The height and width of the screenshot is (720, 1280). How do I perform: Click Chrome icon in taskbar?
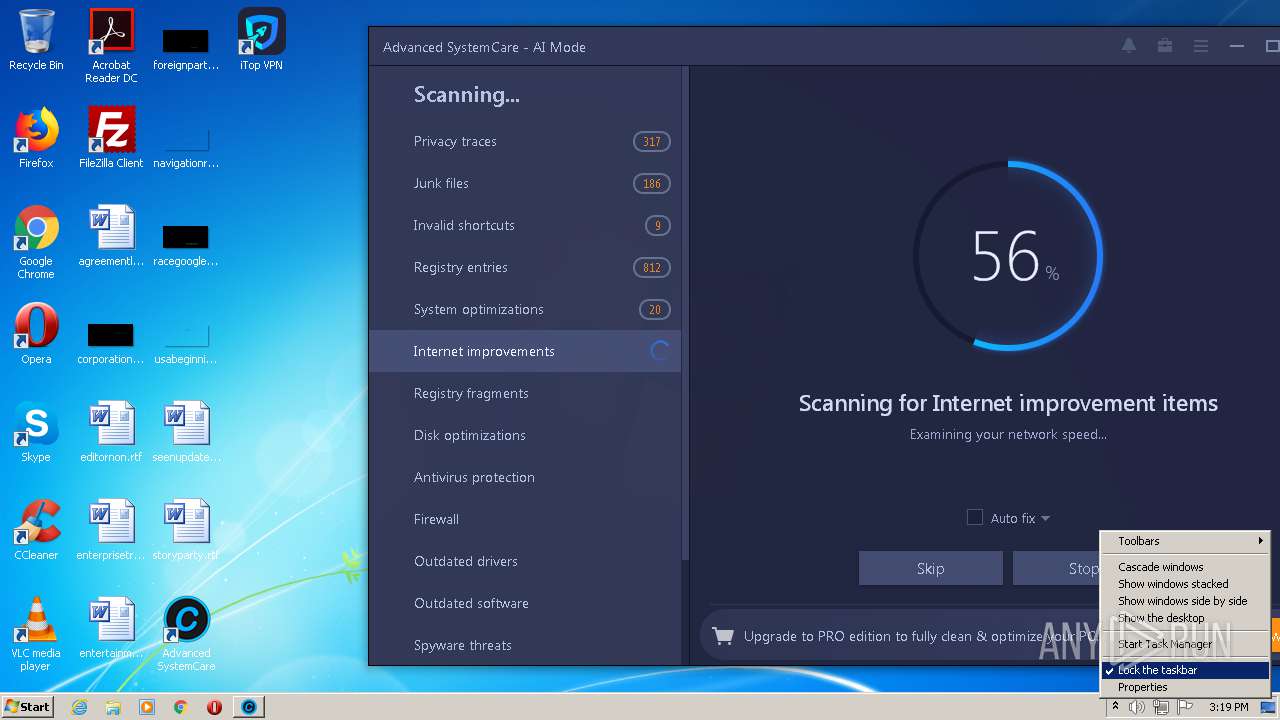click(x=180, y=707)
